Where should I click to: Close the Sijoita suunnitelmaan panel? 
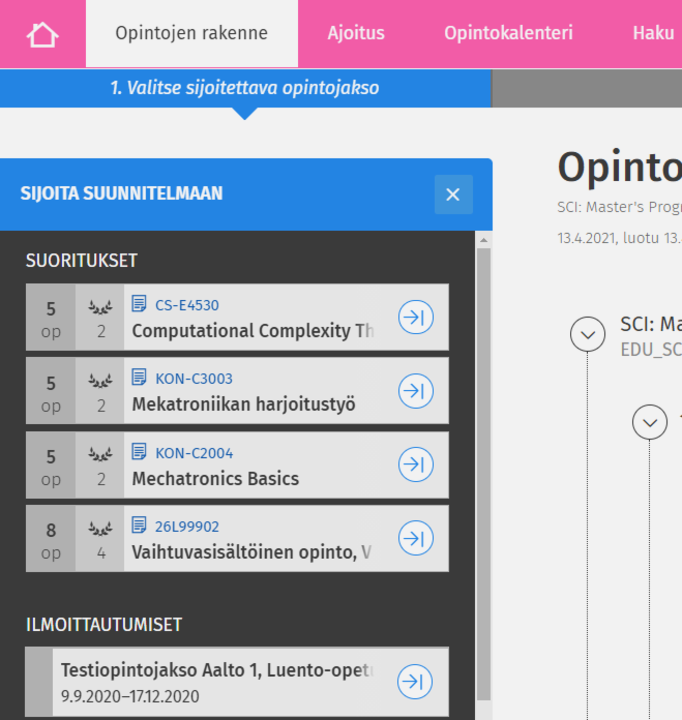coord(453,194)
